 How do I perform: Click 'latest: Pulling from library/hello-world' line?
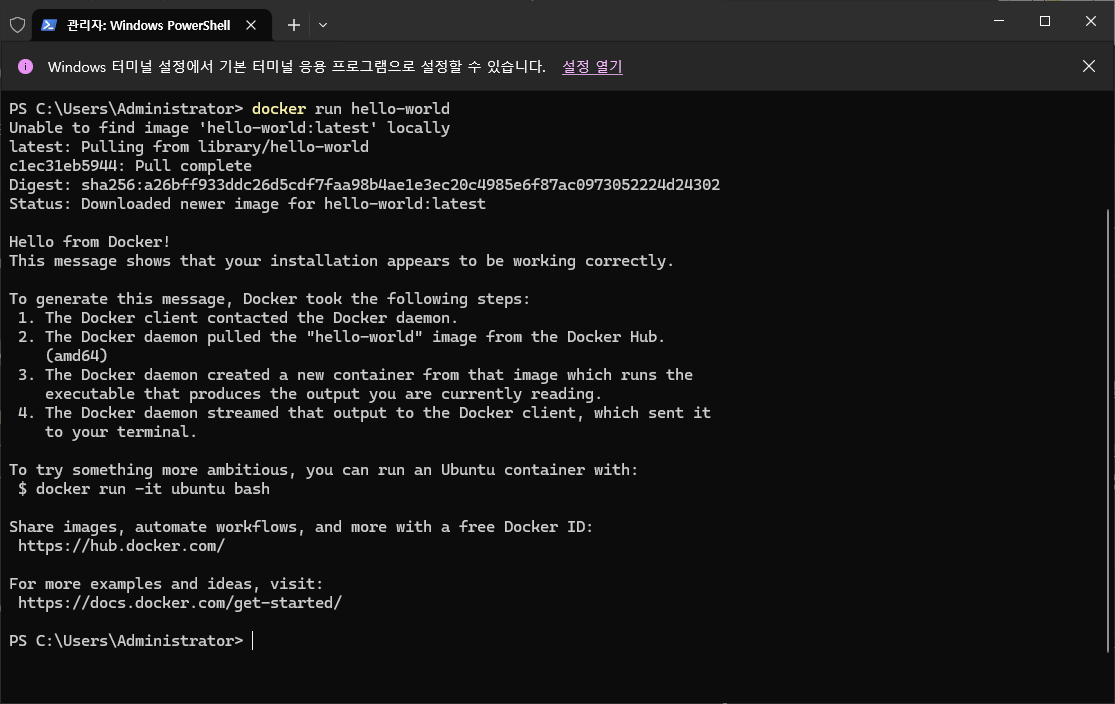[188, 147]
